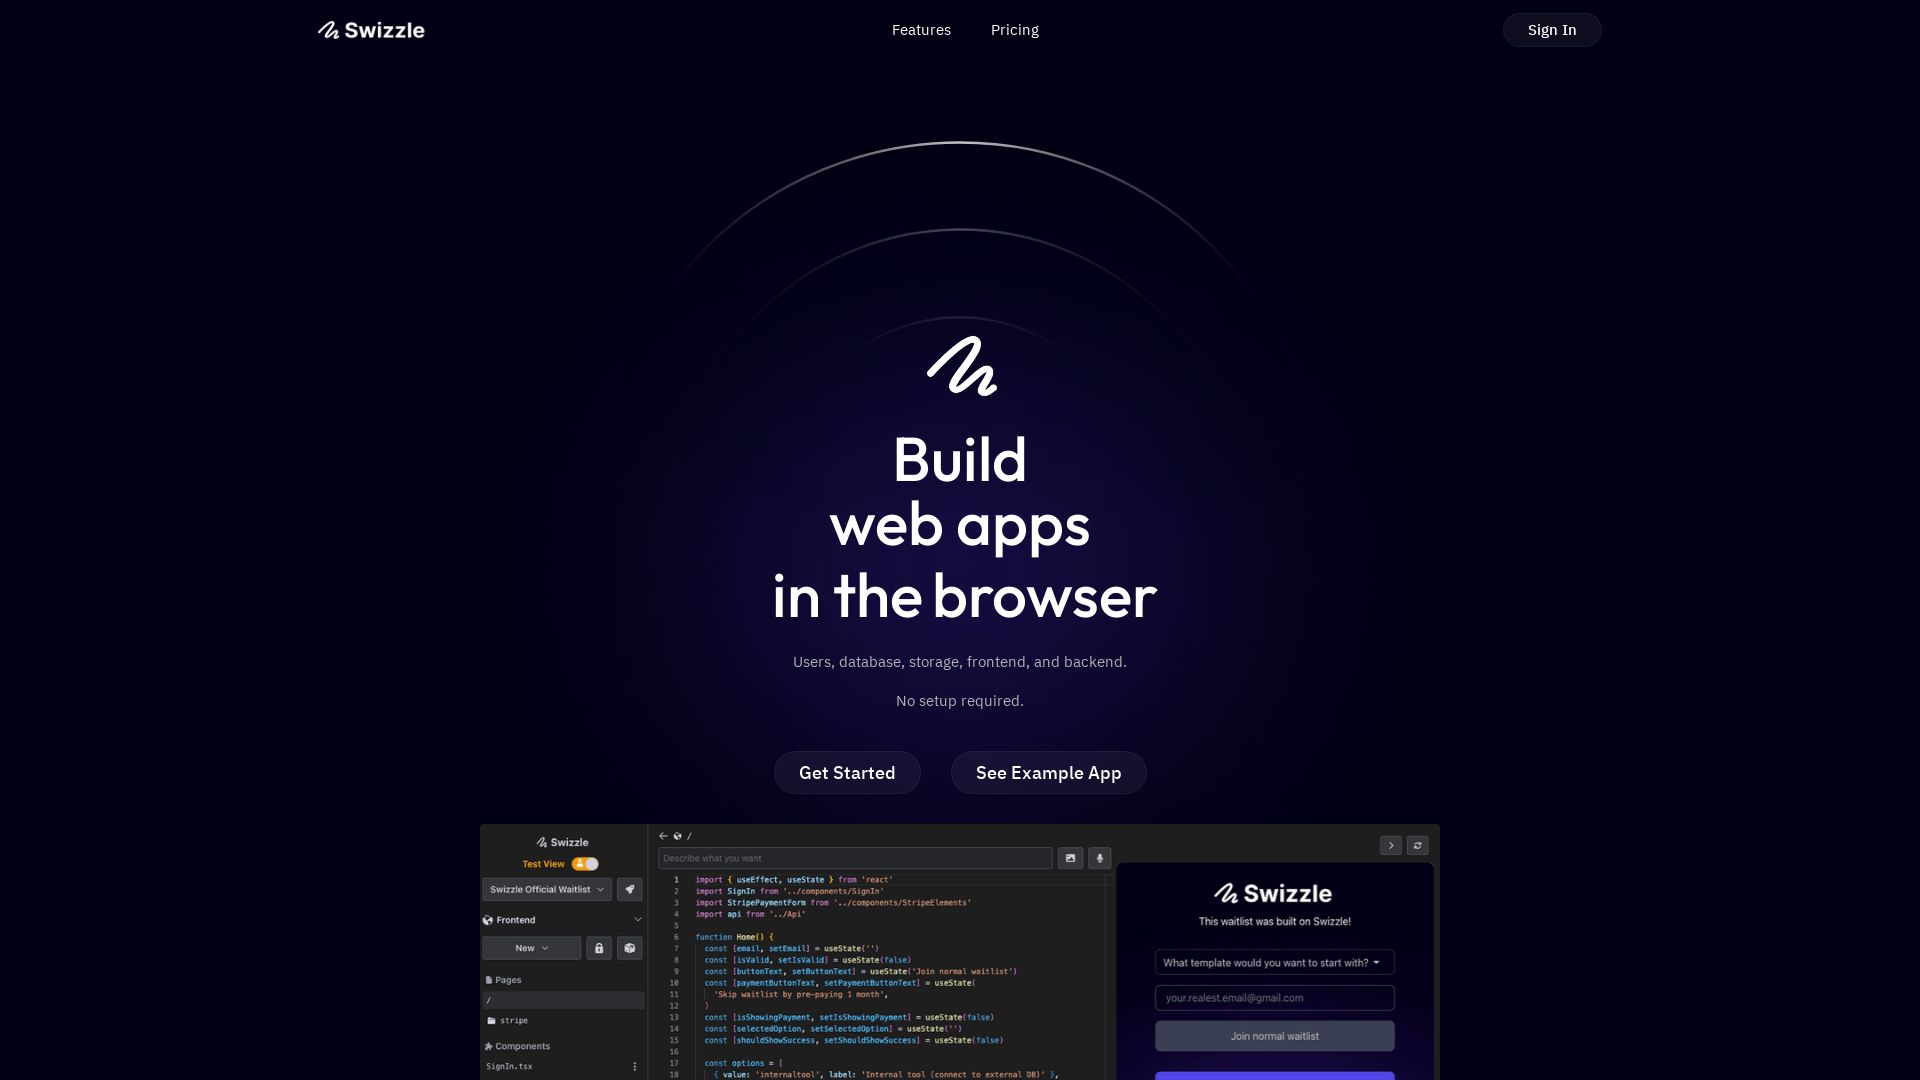This screenshot has width=1920, height=1080.
Task: Open the New dropdown button
Action: pos(531,948)
